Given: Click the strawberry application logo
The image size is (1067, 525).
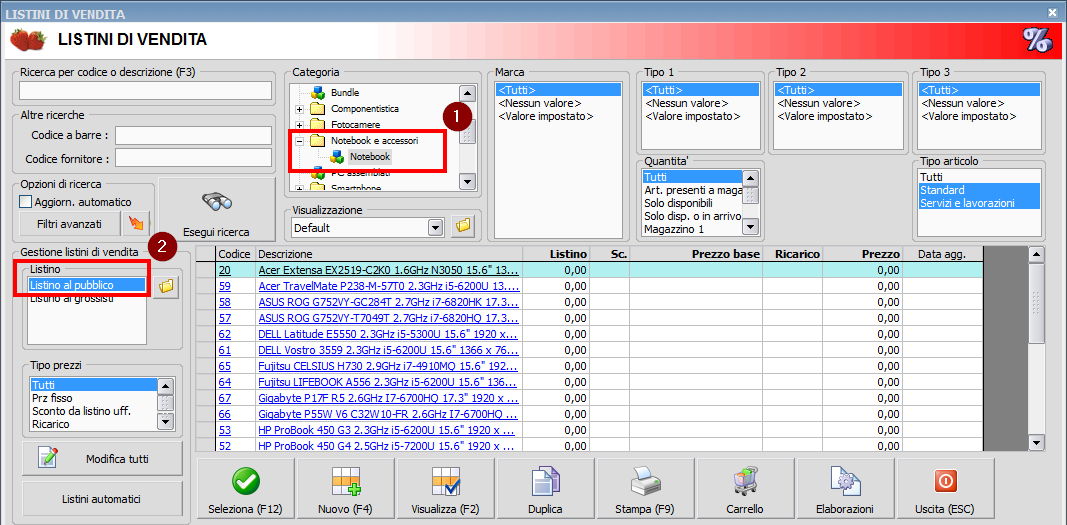Looking at the screenshot, I should click(x=27, y=40).
